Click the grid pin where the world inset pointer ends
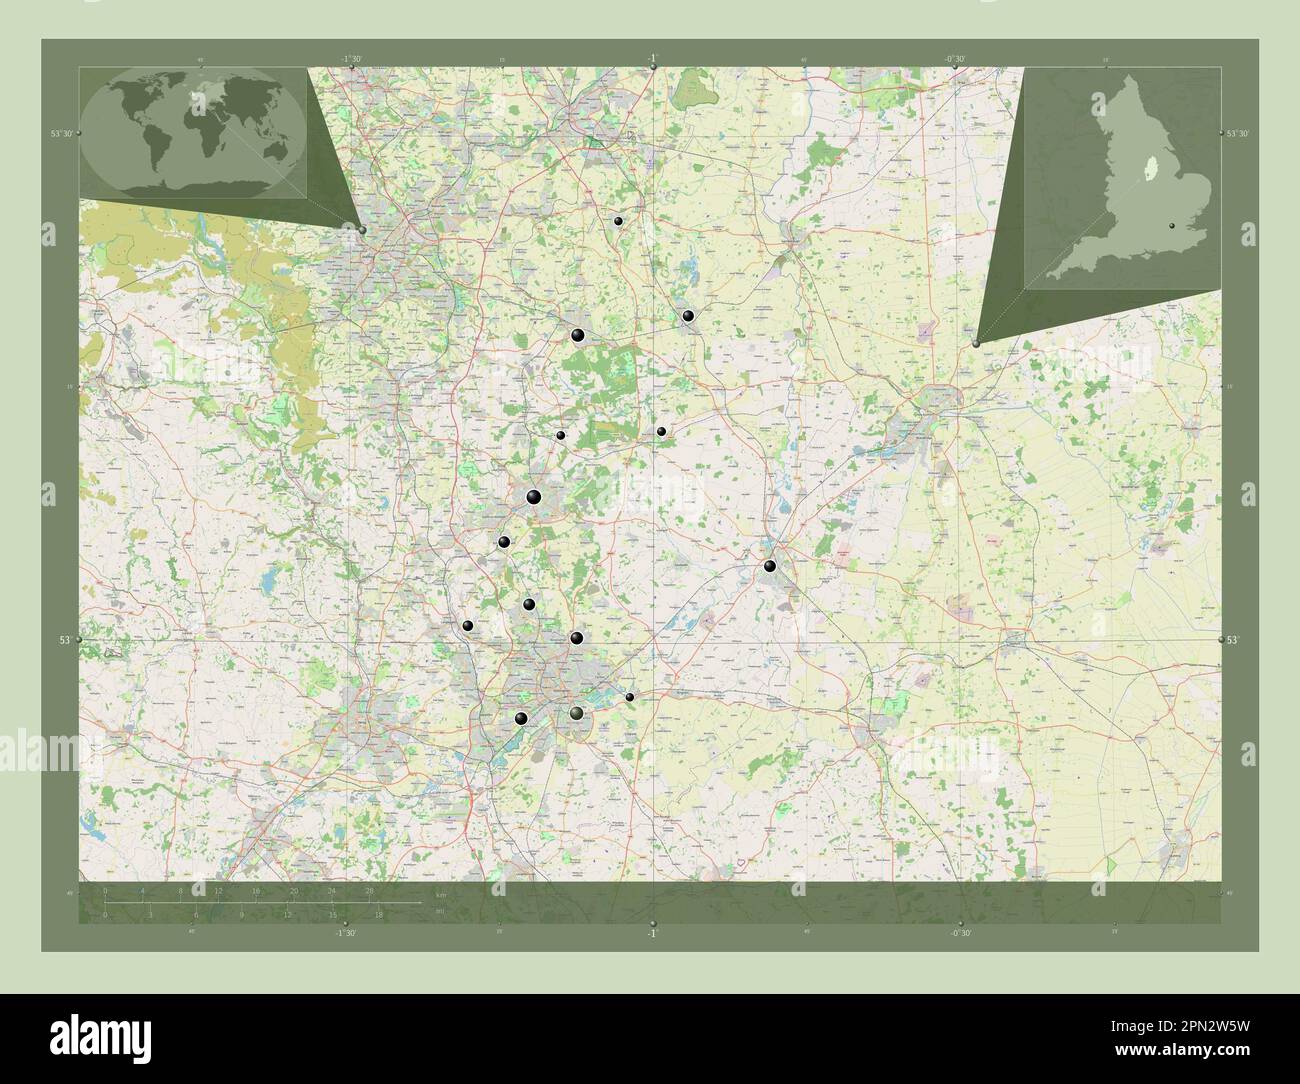This screenshot has width=1300, height=1084. [x=363, y=230]
